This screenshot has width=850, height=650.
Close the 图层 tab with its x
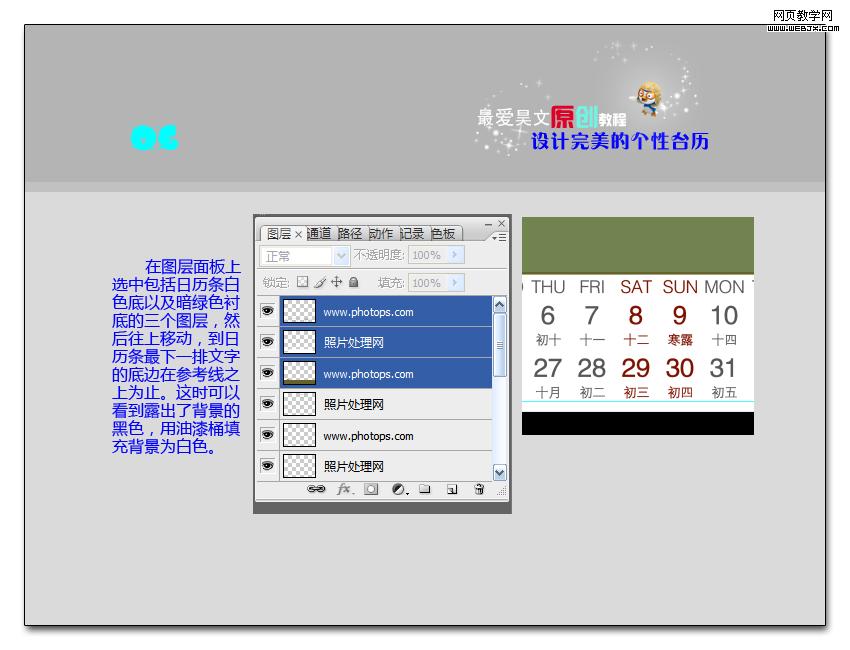[x=298, y=235]
